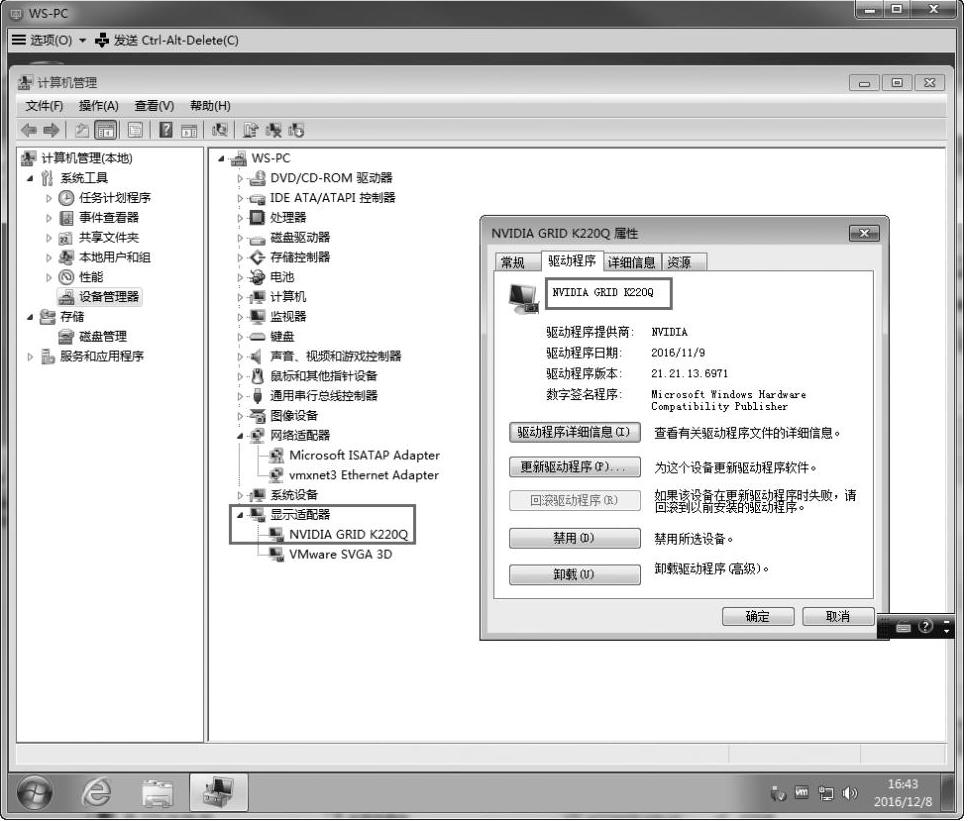Expand IDE ATA/ATAPI 控制器 node

point(240,198)
